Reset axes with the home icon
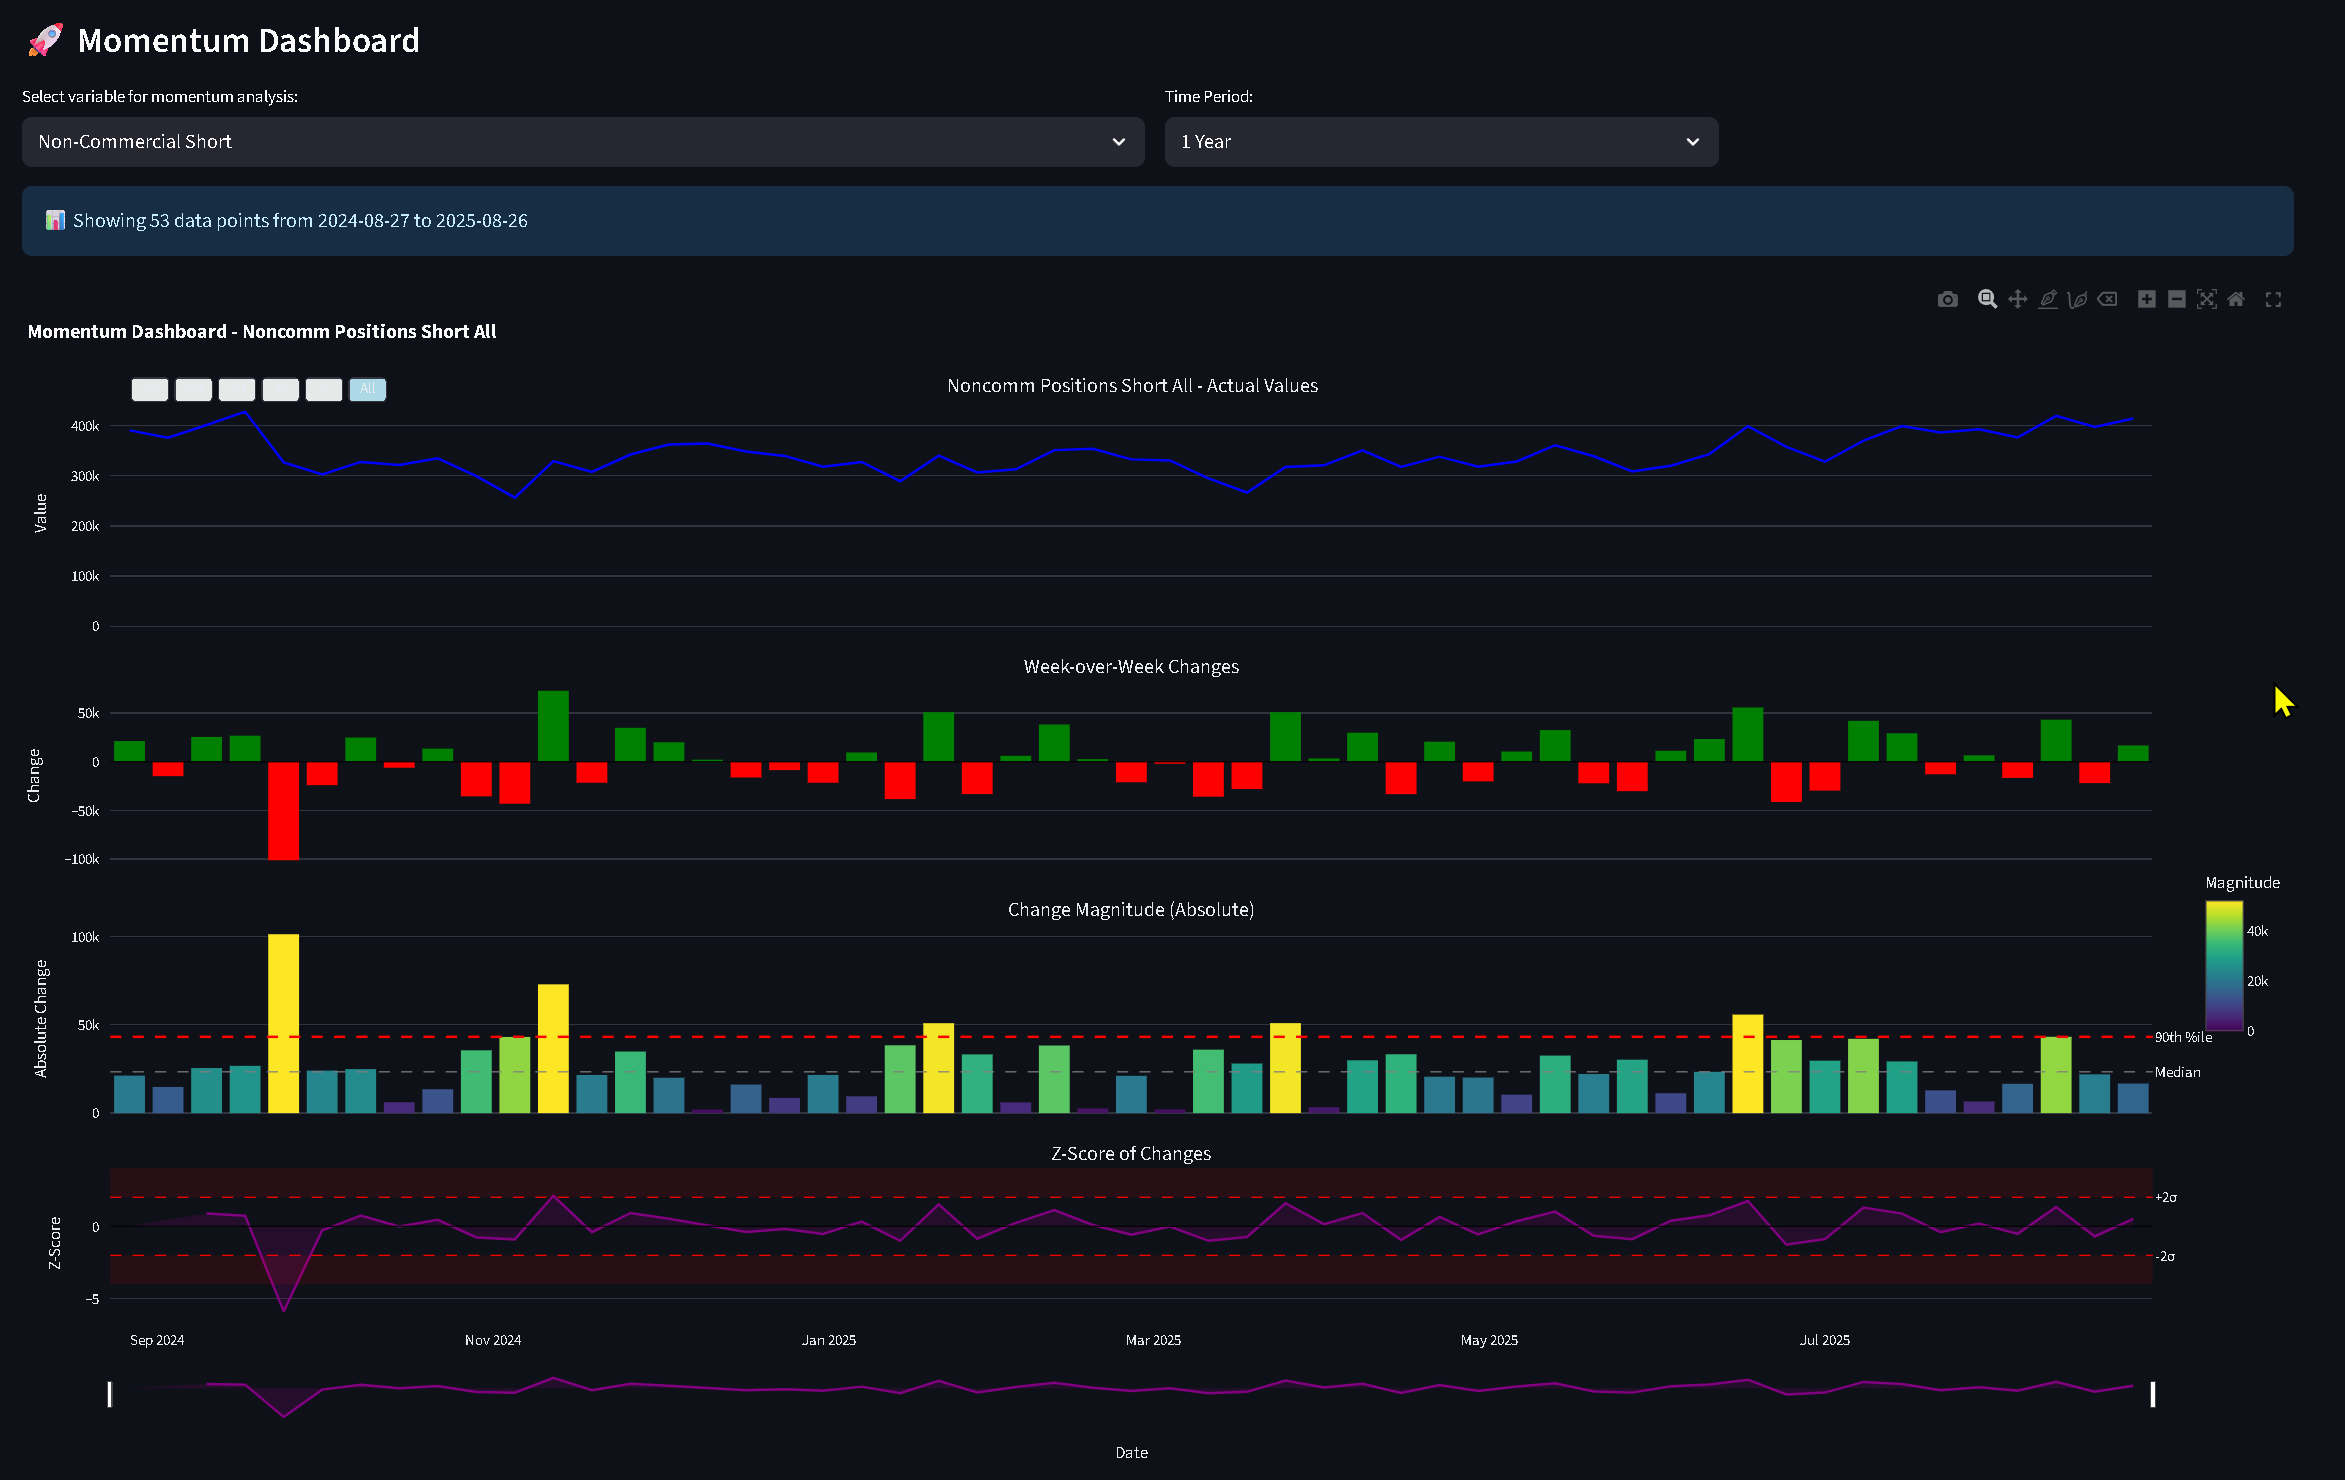Screen dimensions: 2345x1480 (2236, 299)
